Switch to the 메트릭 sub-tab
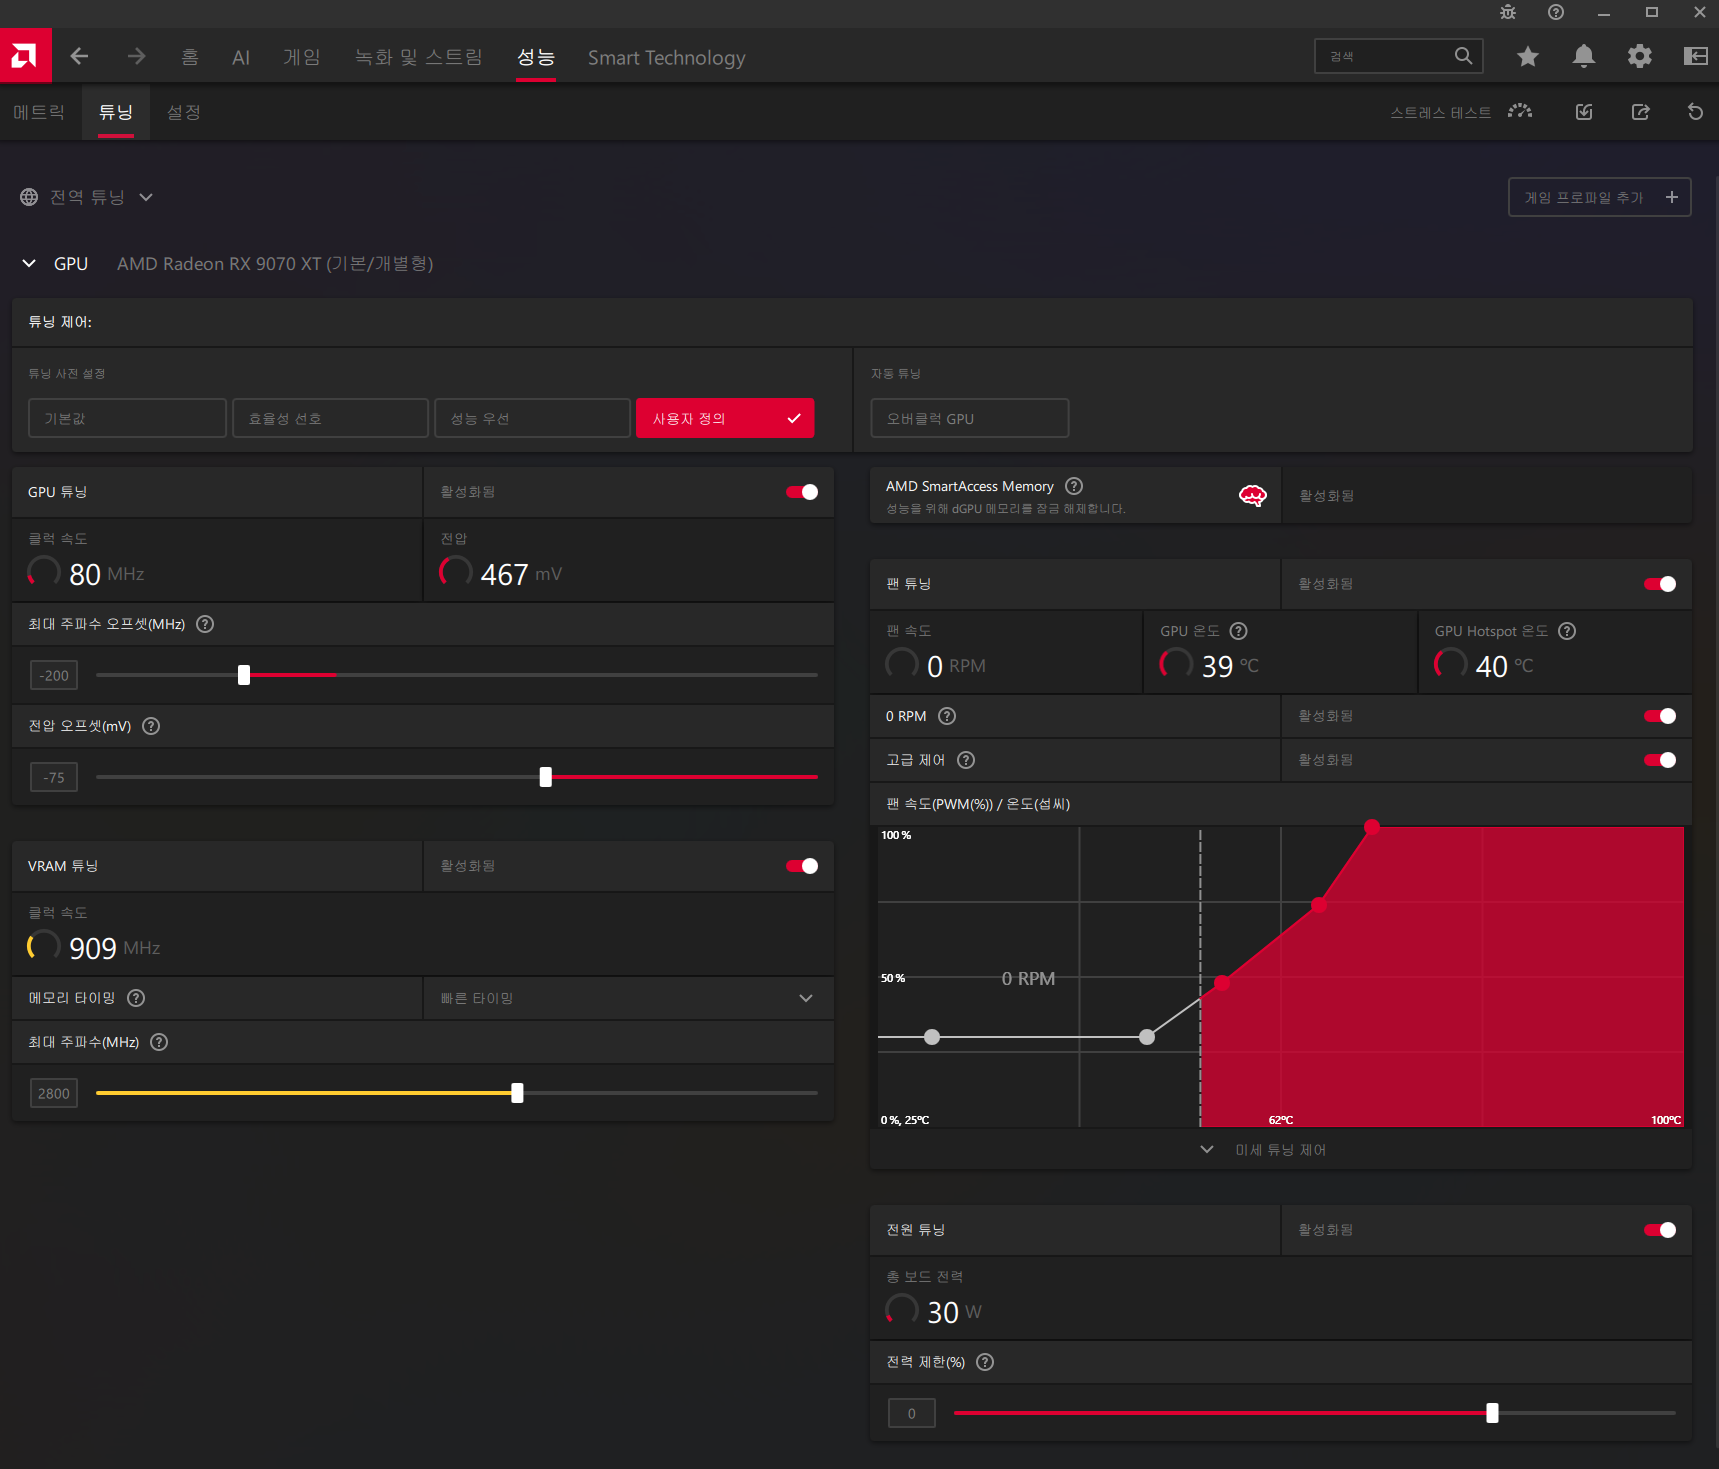The height and width of the screenshot is (1469, 1719). (x=39, y=112)
